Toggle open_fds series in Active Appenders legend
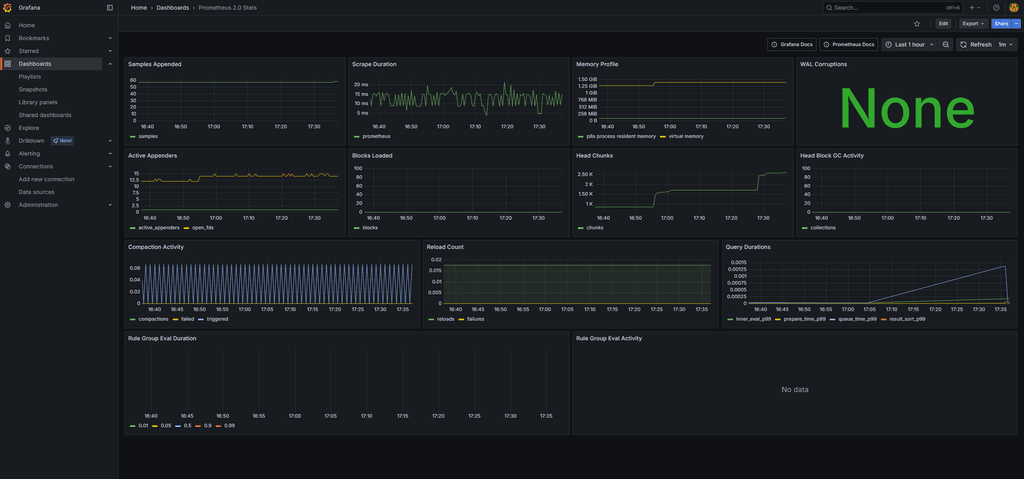Image resolution: width=1024 pixels, height=479 pixels. pyautogui.click(x=203, y=227)
